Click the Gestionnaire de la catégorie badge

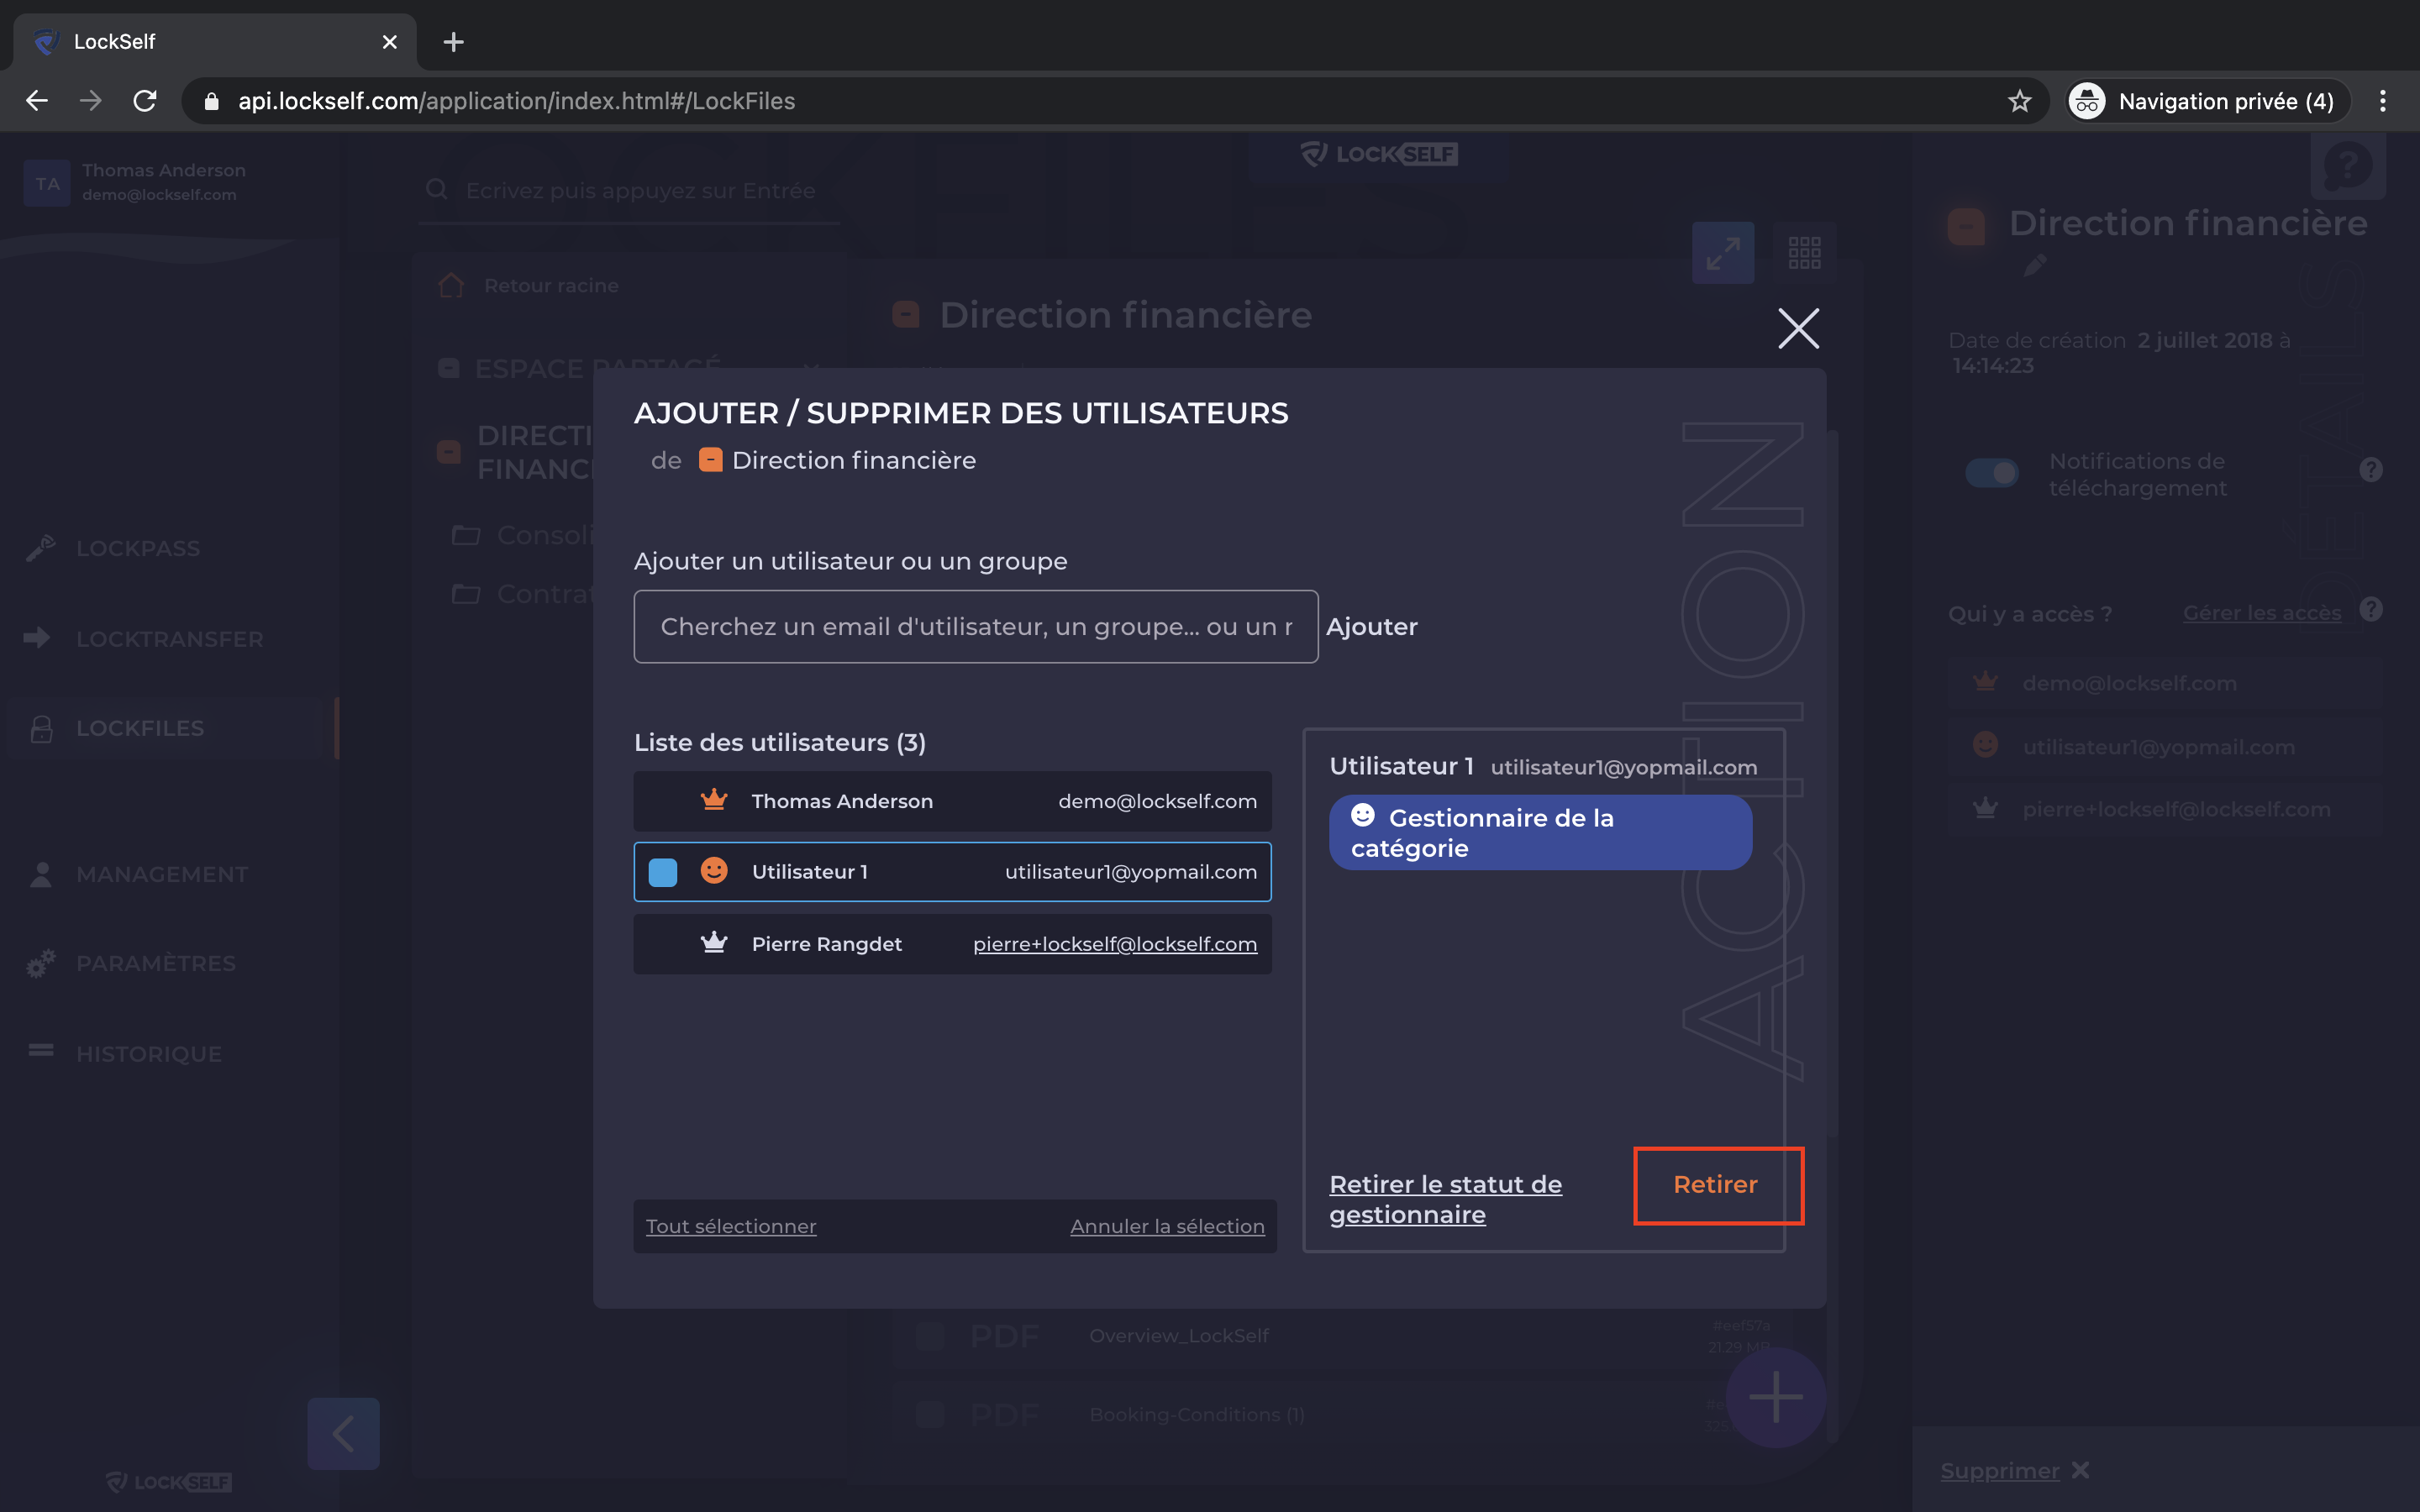(x=1540, y=833)
